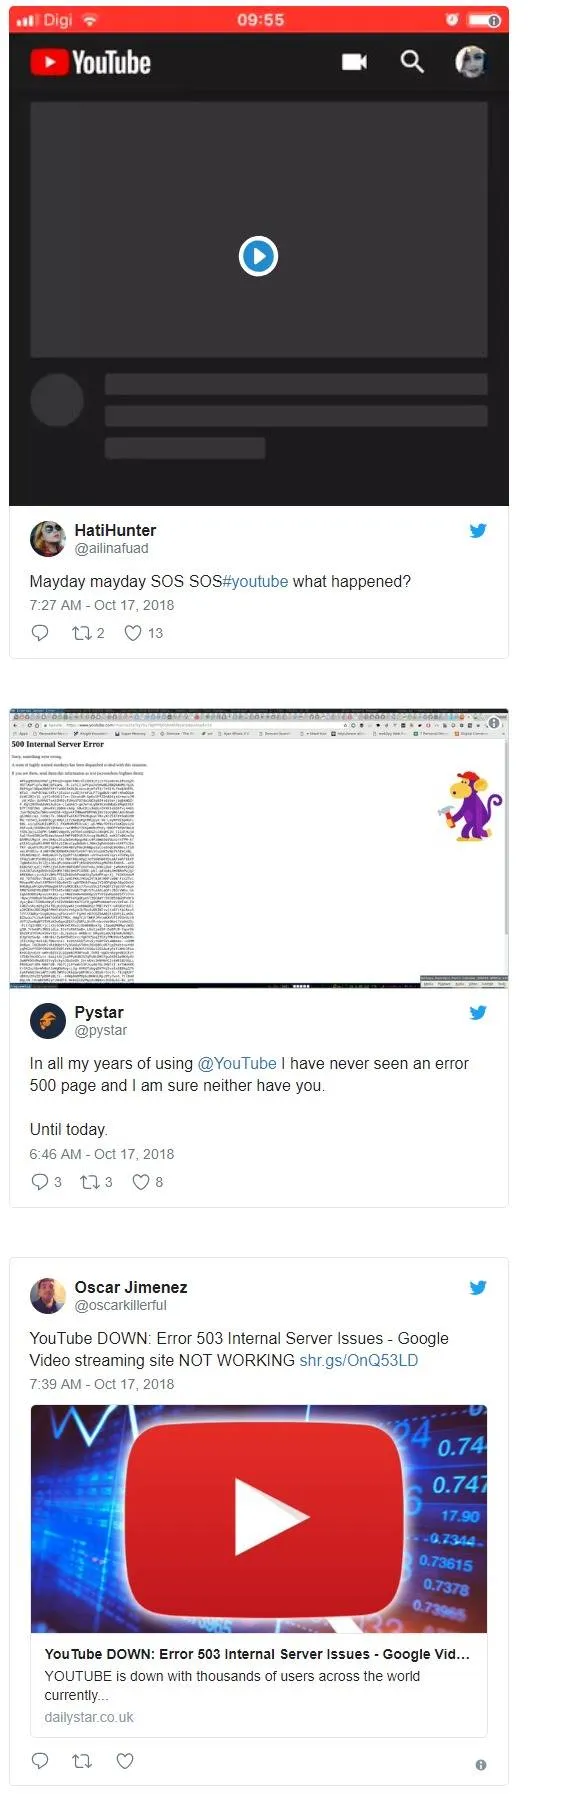Open the YouTube account avatar

471,62
